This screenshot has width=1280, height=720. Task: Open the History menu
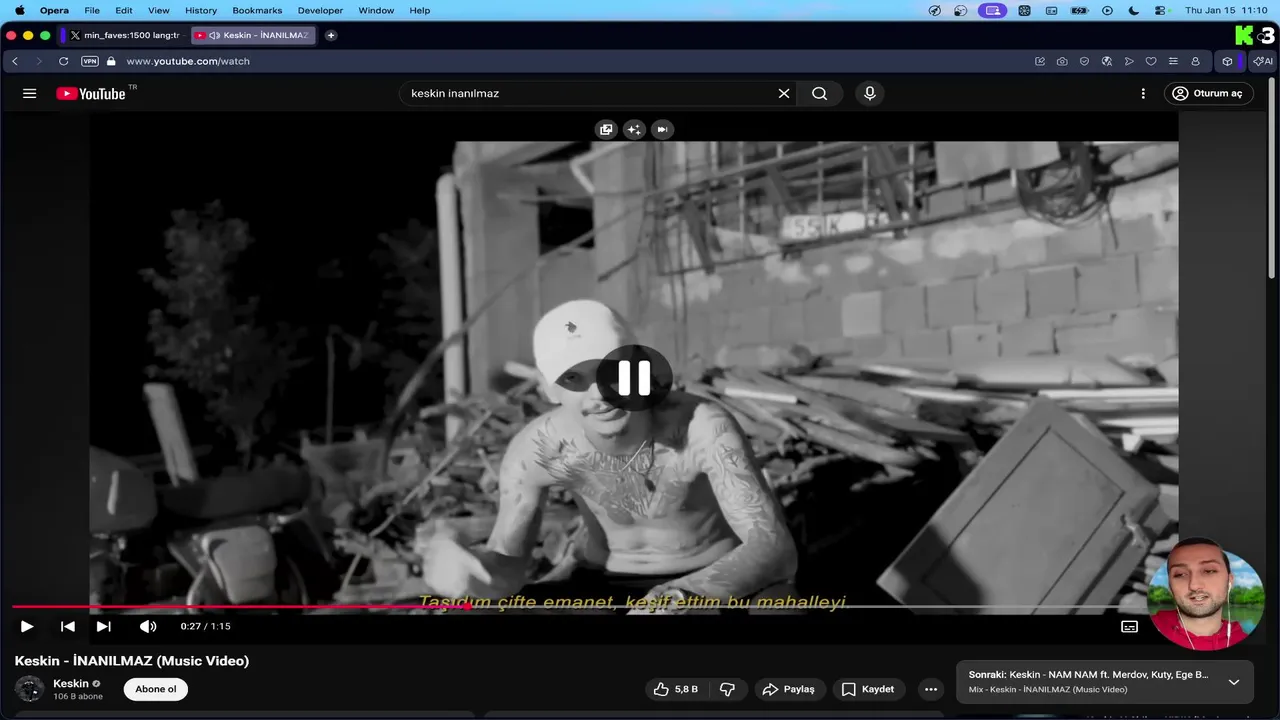[x=201, y=10]
